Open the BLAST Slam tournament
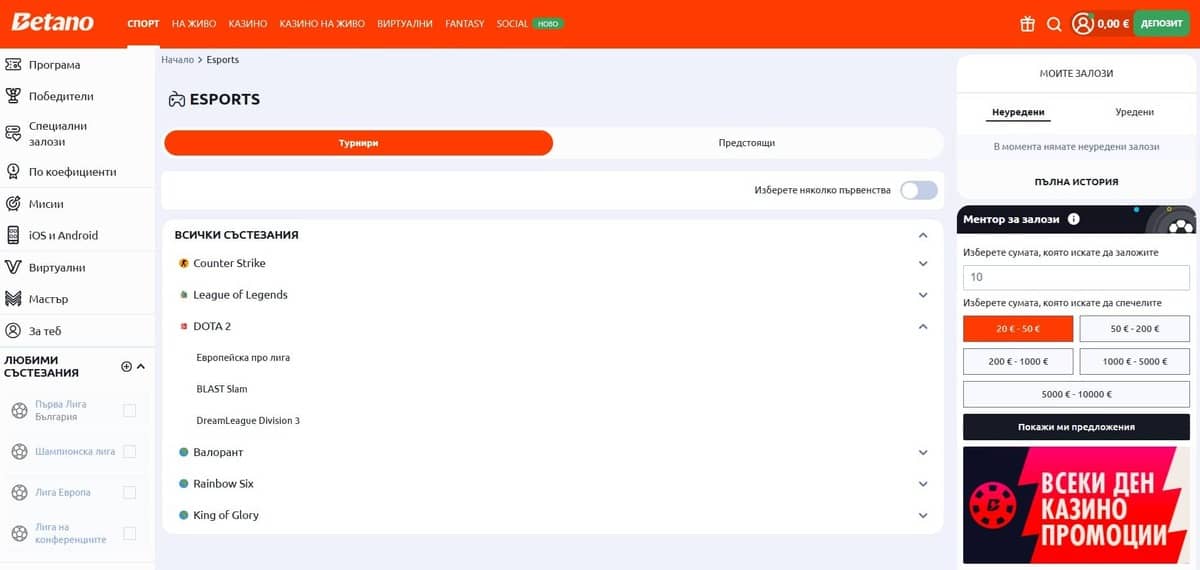This screenshot has width=1200, height=570. point(222,389)
